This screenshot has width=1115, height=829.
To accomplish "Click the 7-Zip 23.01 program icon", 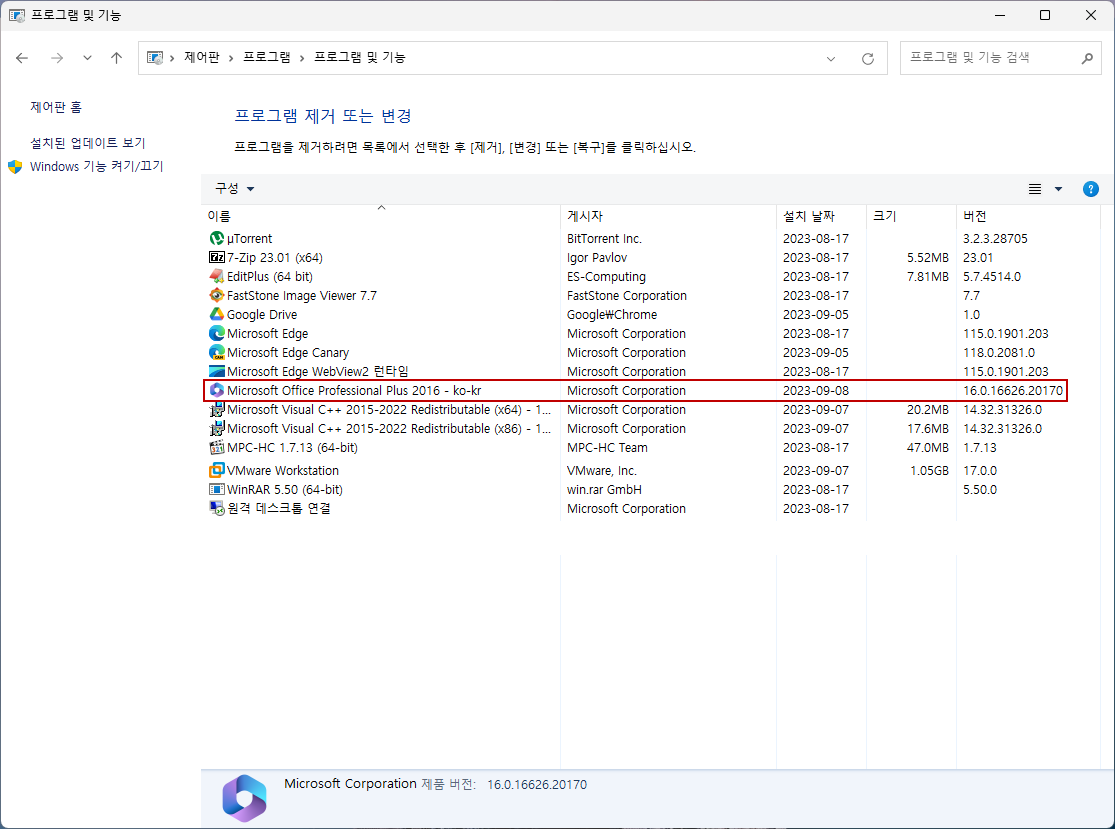I will point(217,257).
